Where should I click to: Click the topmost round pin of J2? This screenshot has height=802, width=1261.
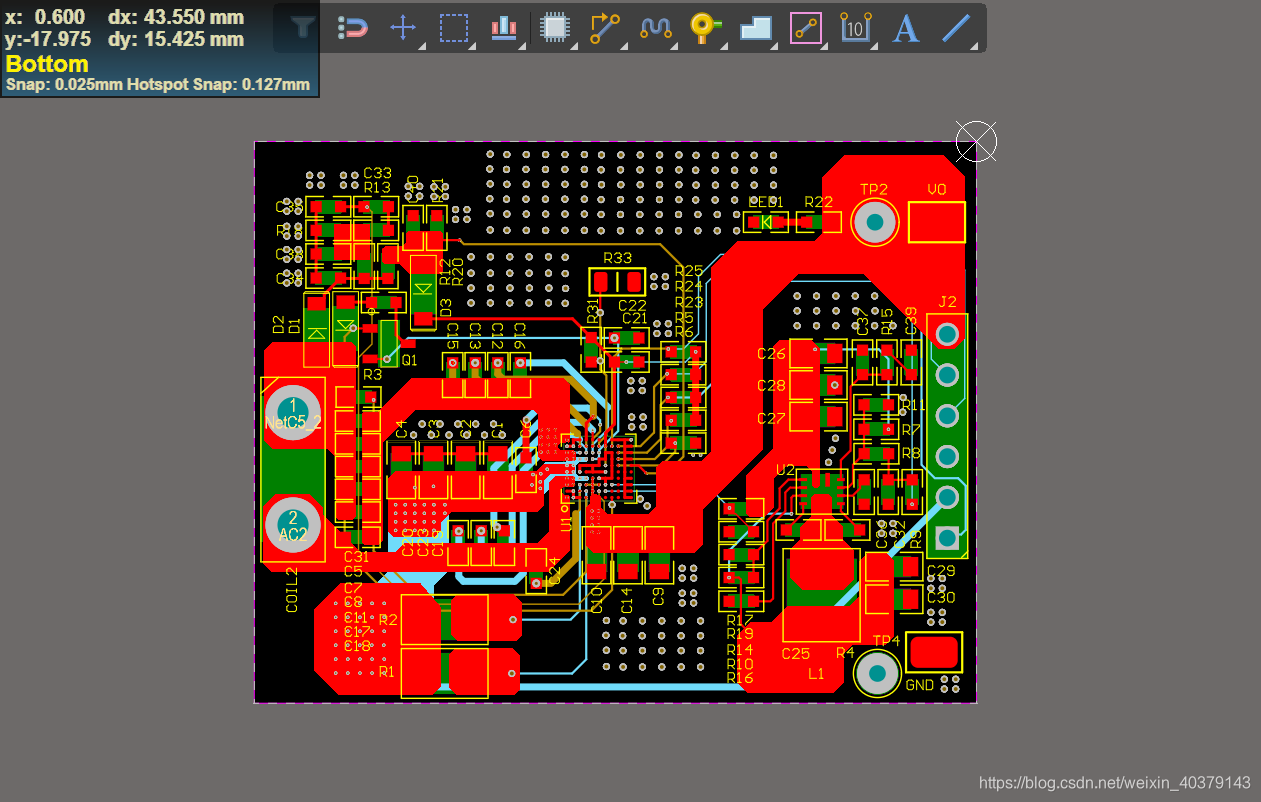947,333
